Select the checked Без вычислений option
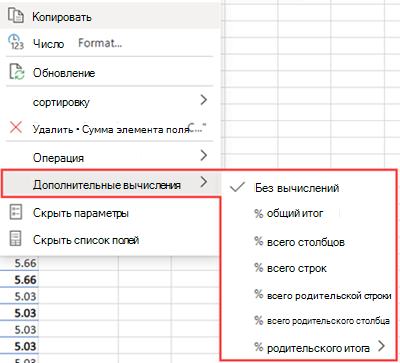 tap(309, 187)
